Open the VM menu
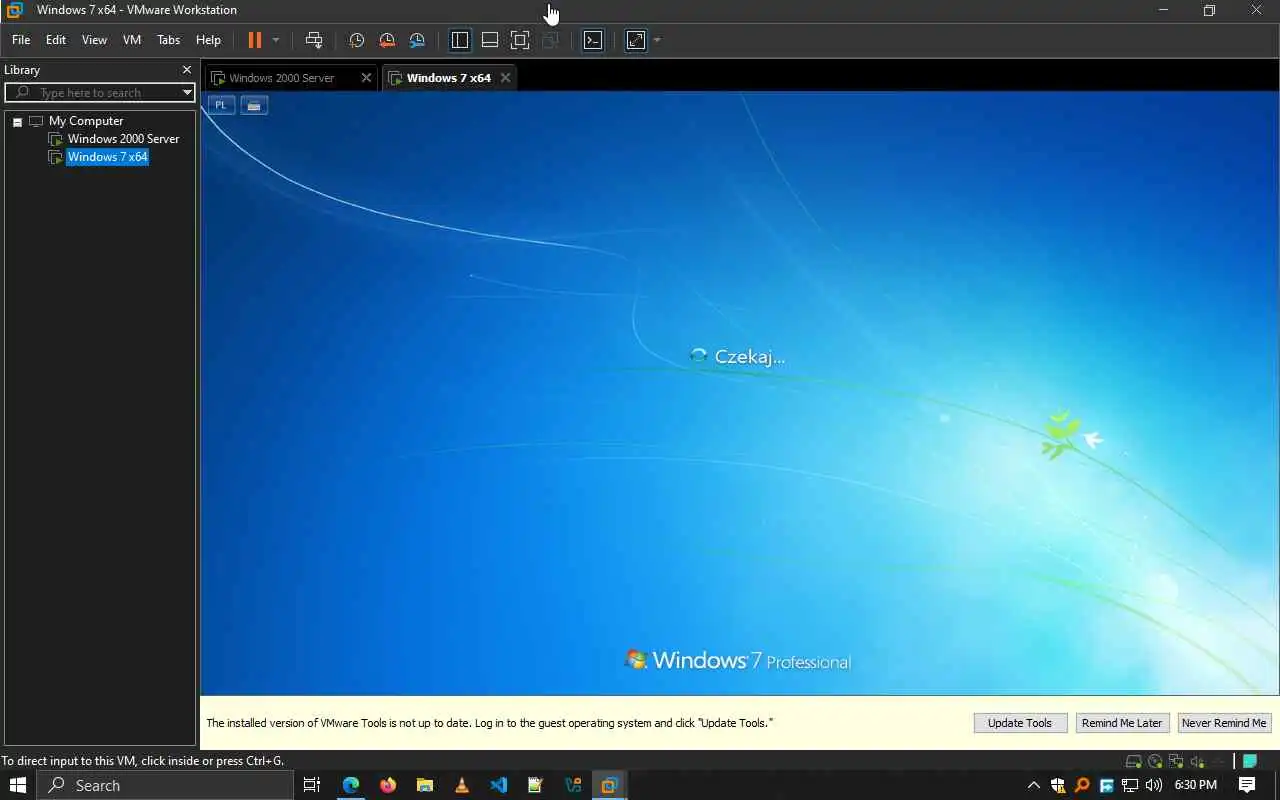The image size is (1280, 800). (x=132, y=40)
